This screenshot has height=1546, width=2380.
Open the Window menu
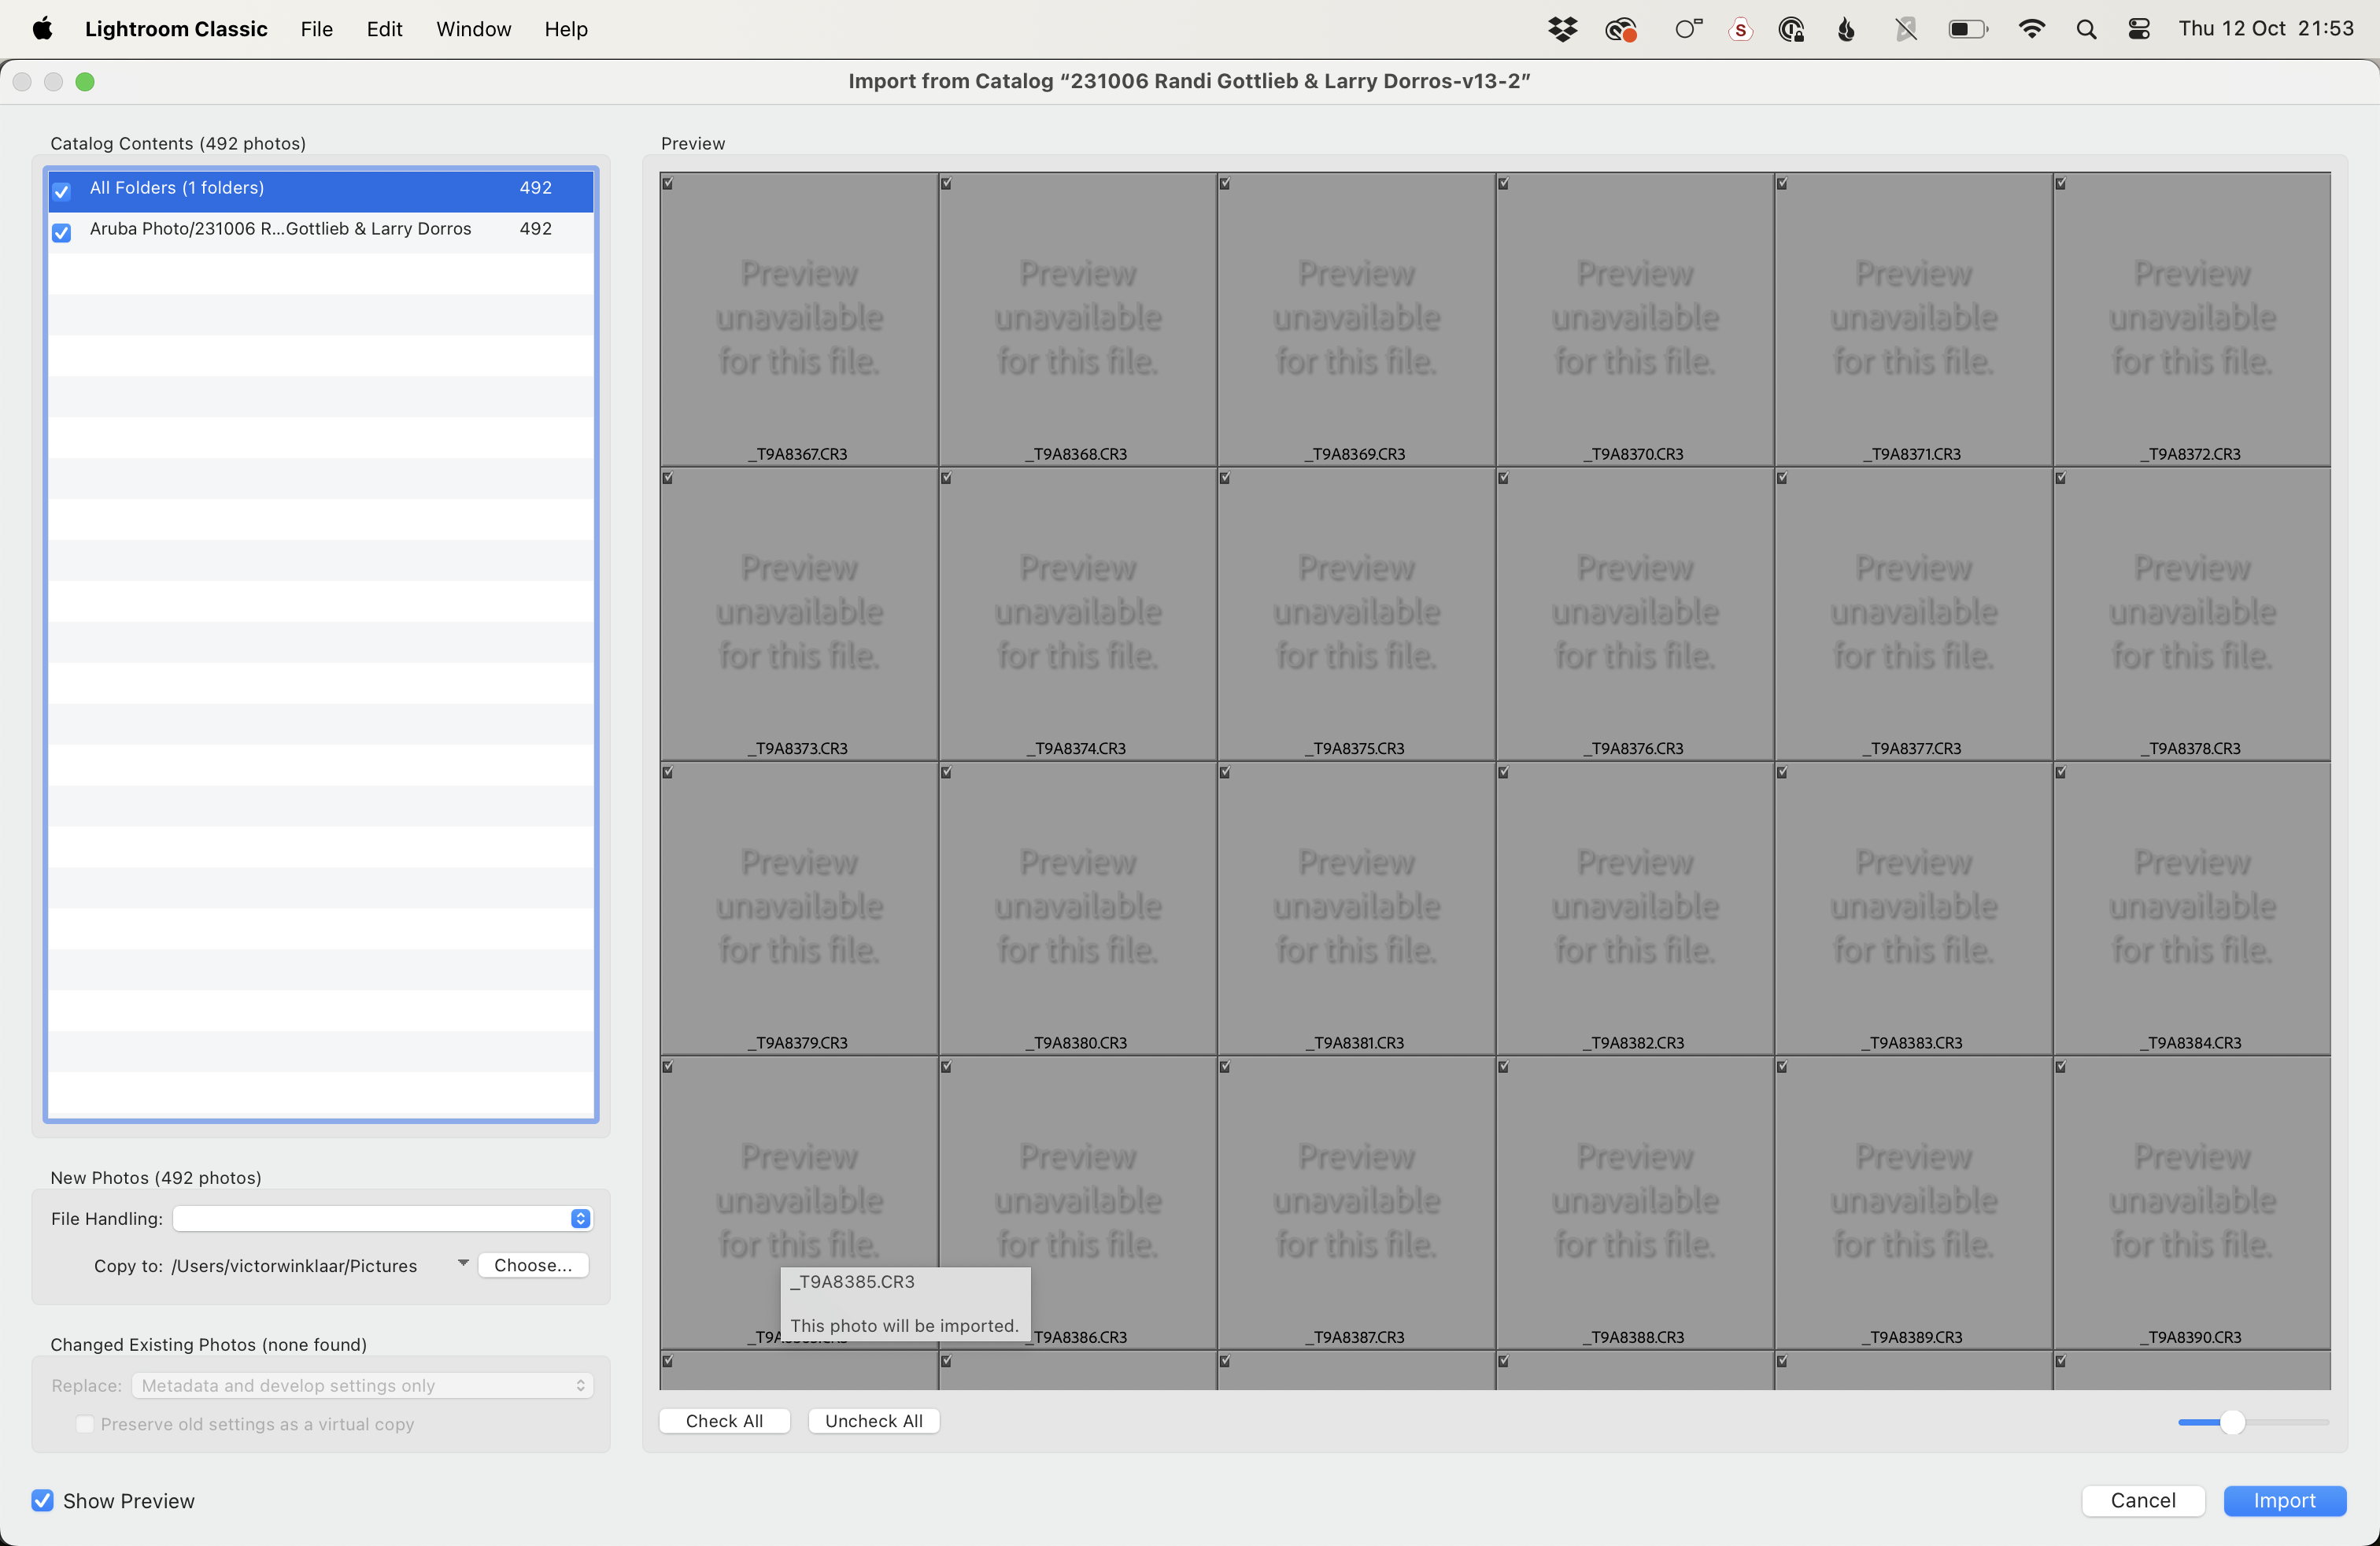point(473,29)
